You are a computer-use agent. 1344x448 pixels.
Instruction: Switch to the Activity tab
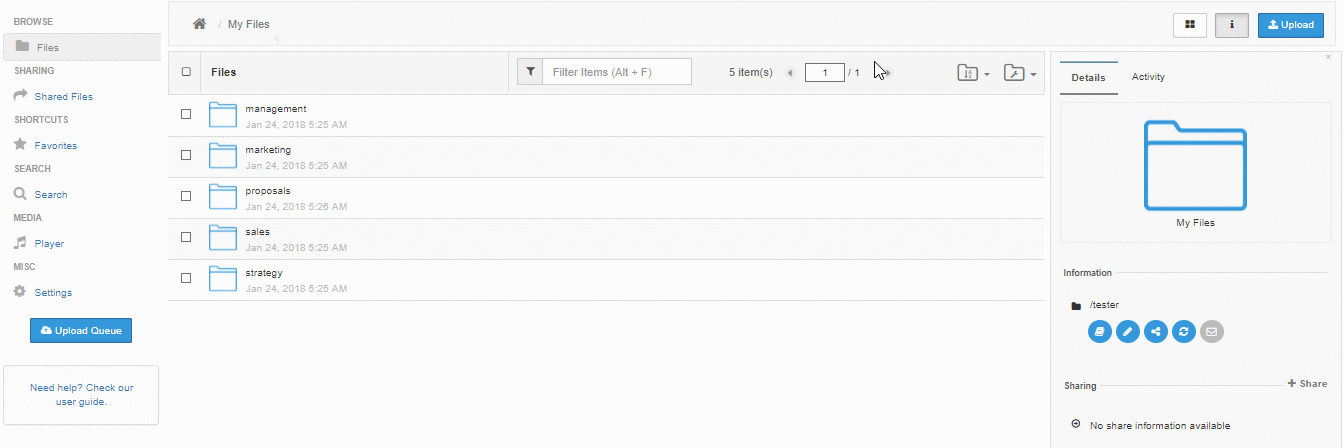click(x=1148, y=77)
